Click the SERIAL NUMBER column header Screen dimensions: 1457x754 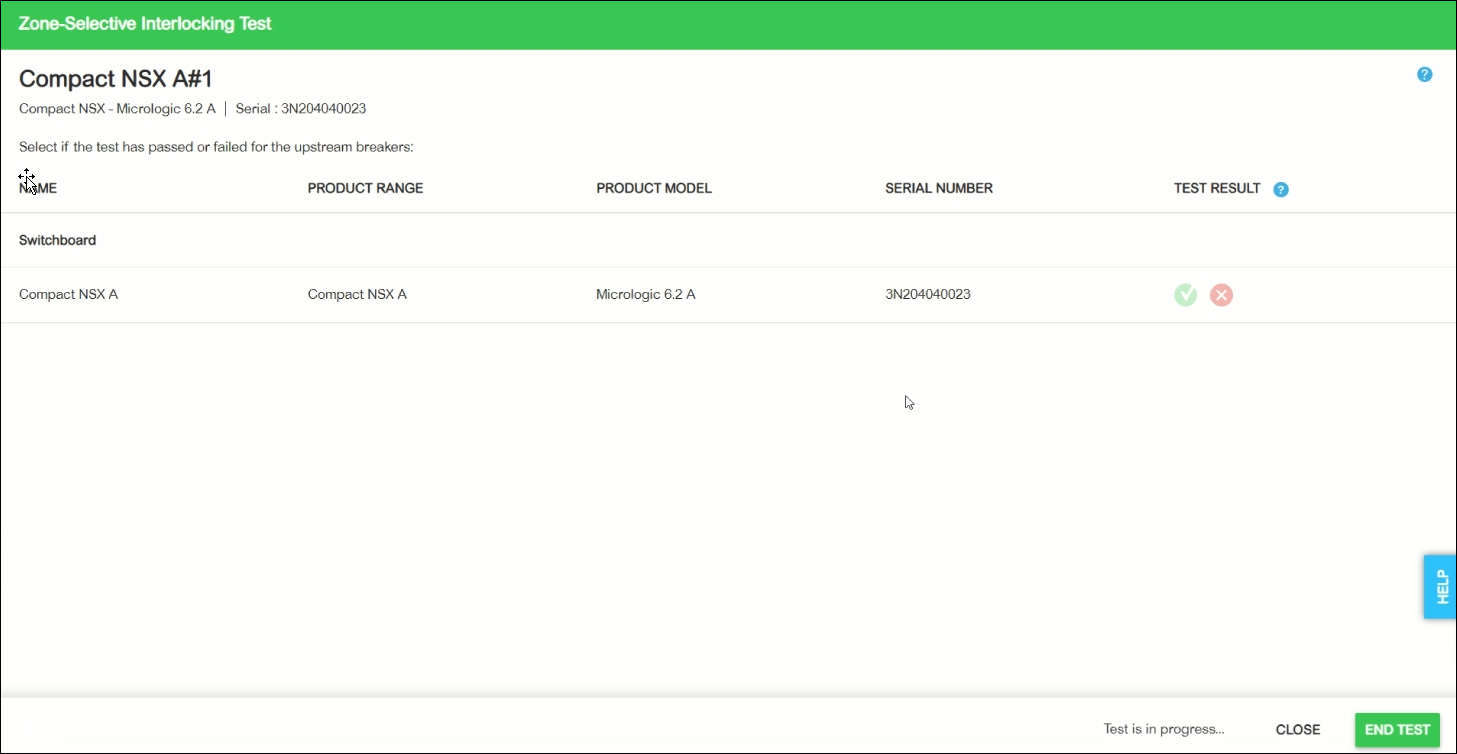(x=939, y=188)
